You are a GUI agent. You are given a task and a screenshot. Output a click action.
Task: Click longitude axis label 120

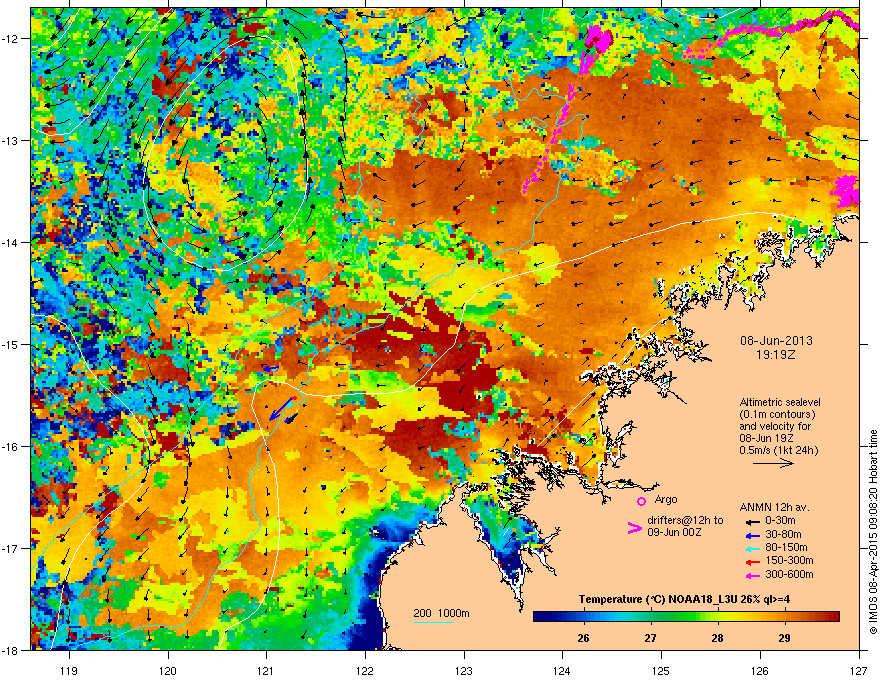pos(168,670)
